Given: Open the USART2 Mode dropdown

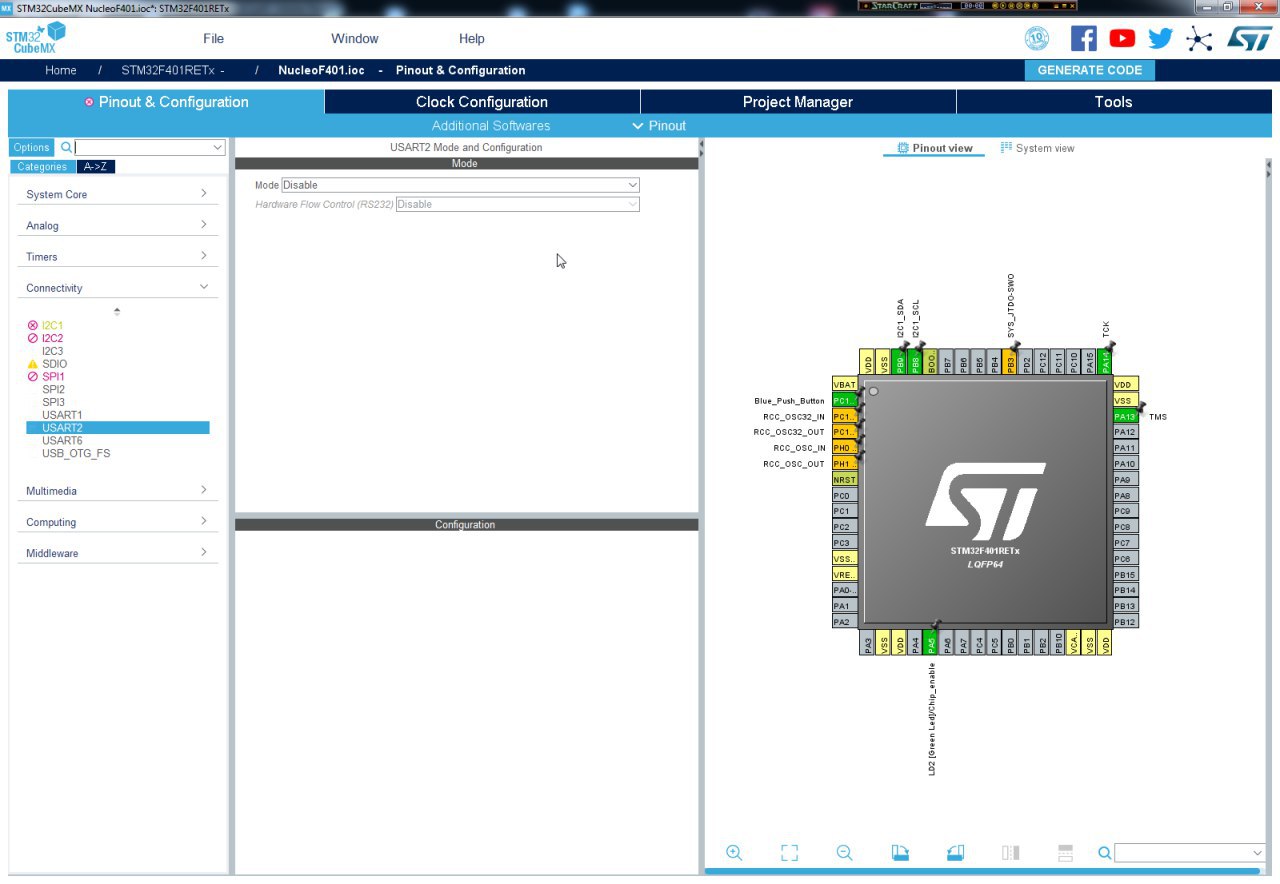Looking at the screenshot, I should (x=460, y=185).
